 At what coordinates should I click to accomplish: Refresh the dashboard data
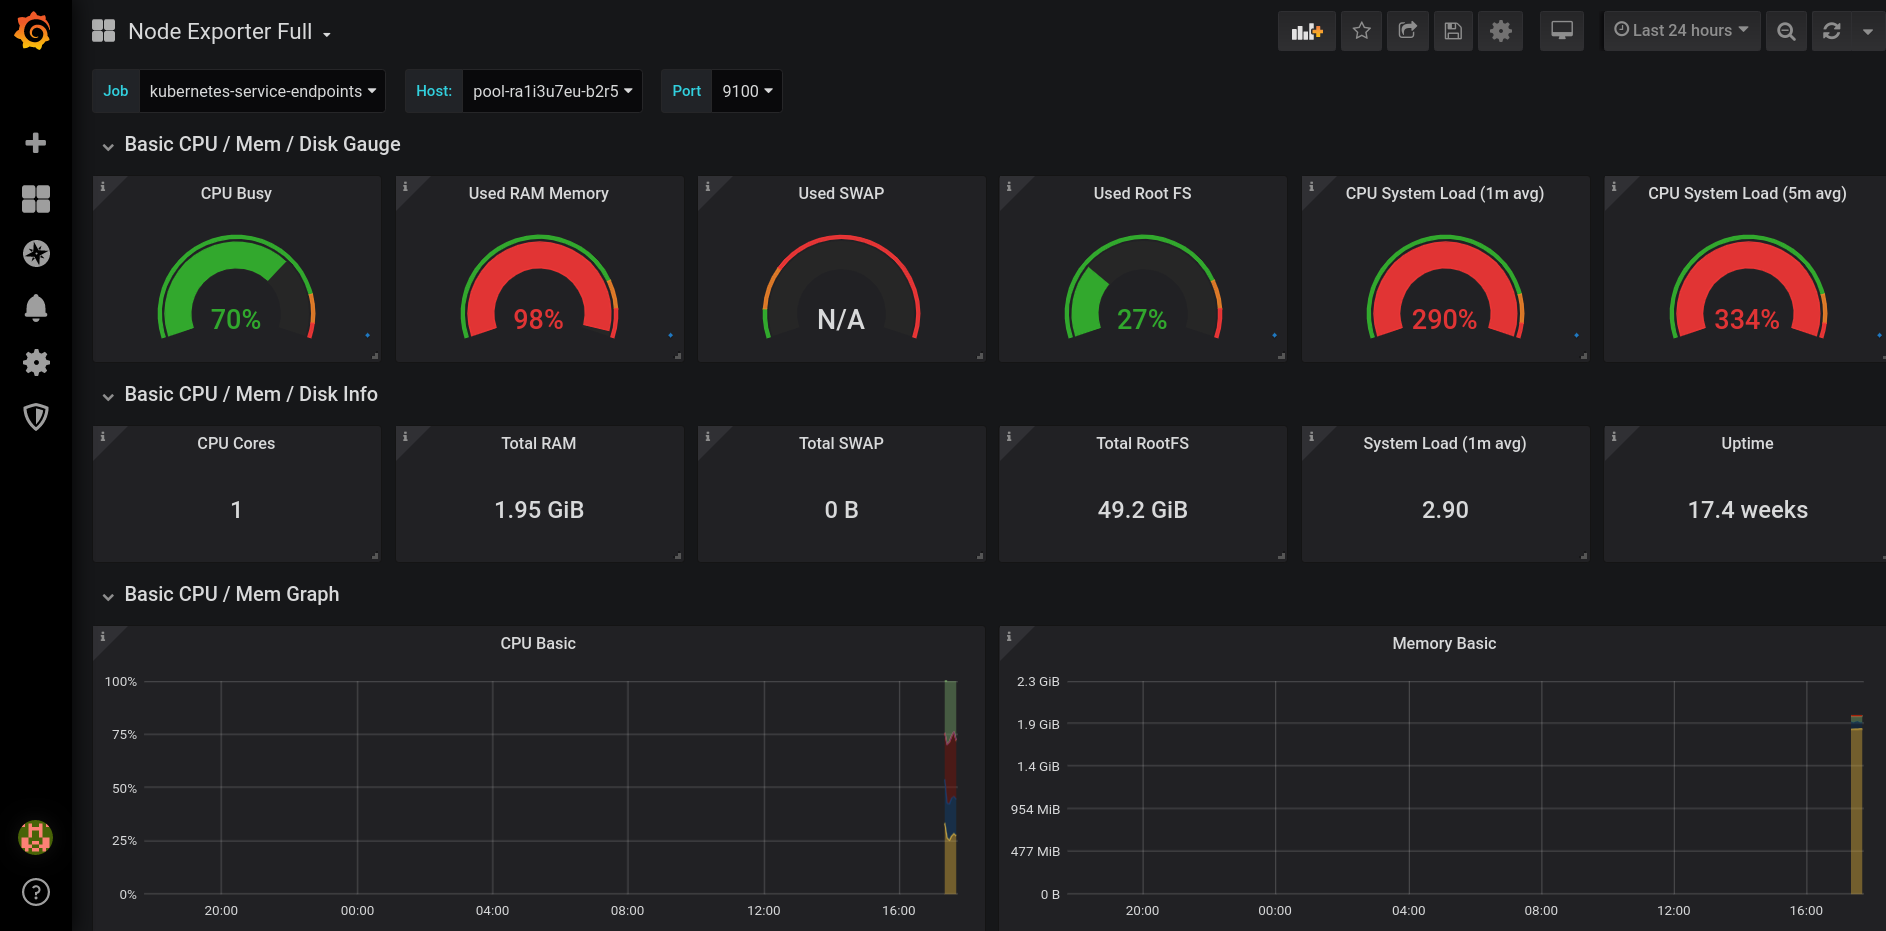tap(1830, 31)
